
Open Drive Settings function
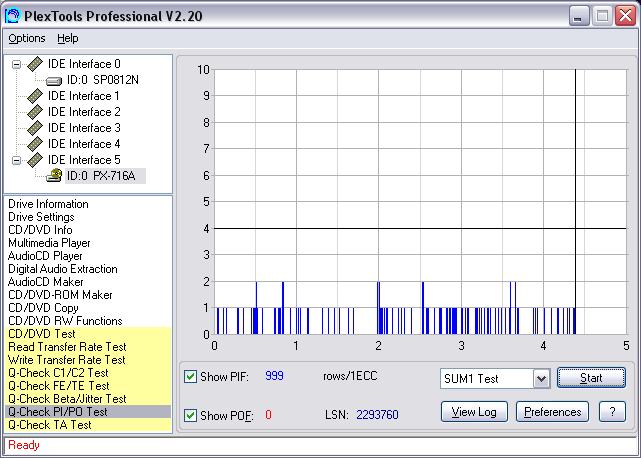click(41, 217)
